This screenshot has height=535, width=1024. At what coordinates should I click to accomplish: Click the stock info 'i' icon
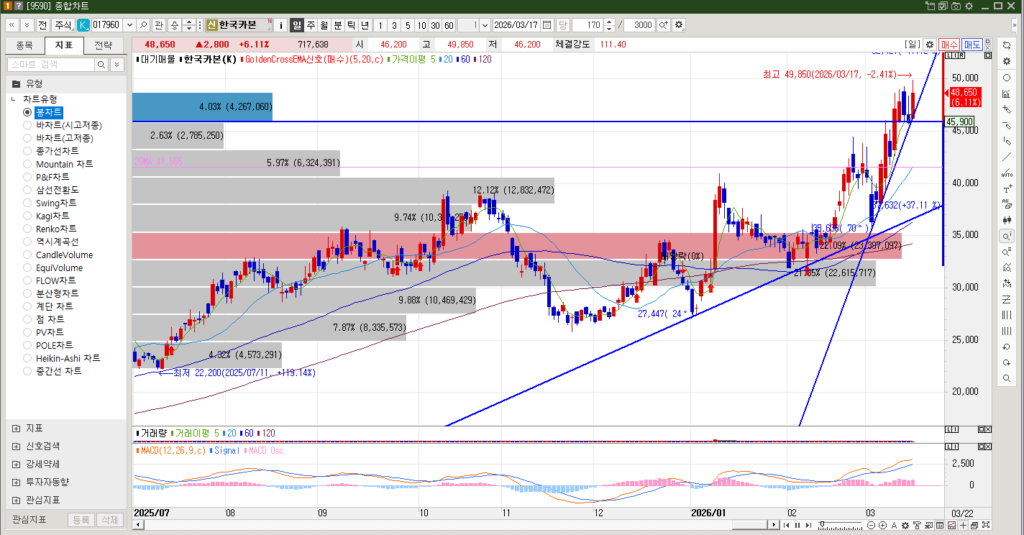pos(280,24)
